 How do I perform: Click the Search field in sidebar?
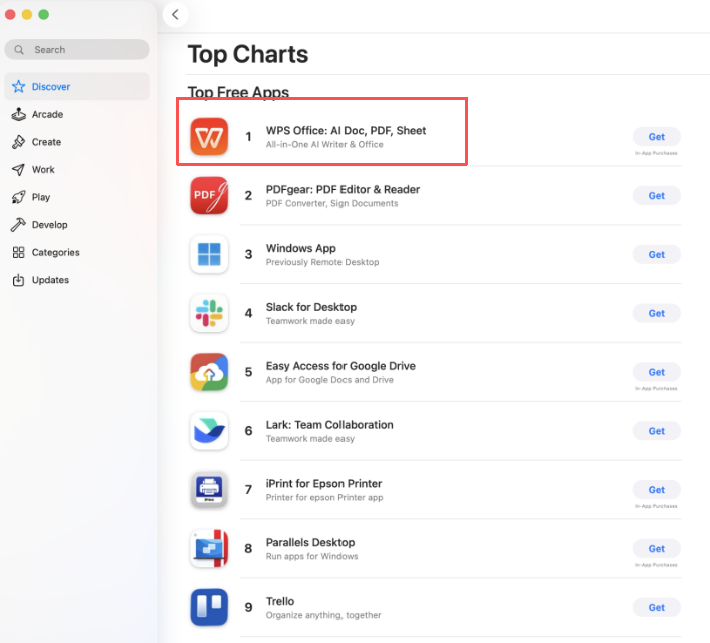coord(77,49)
